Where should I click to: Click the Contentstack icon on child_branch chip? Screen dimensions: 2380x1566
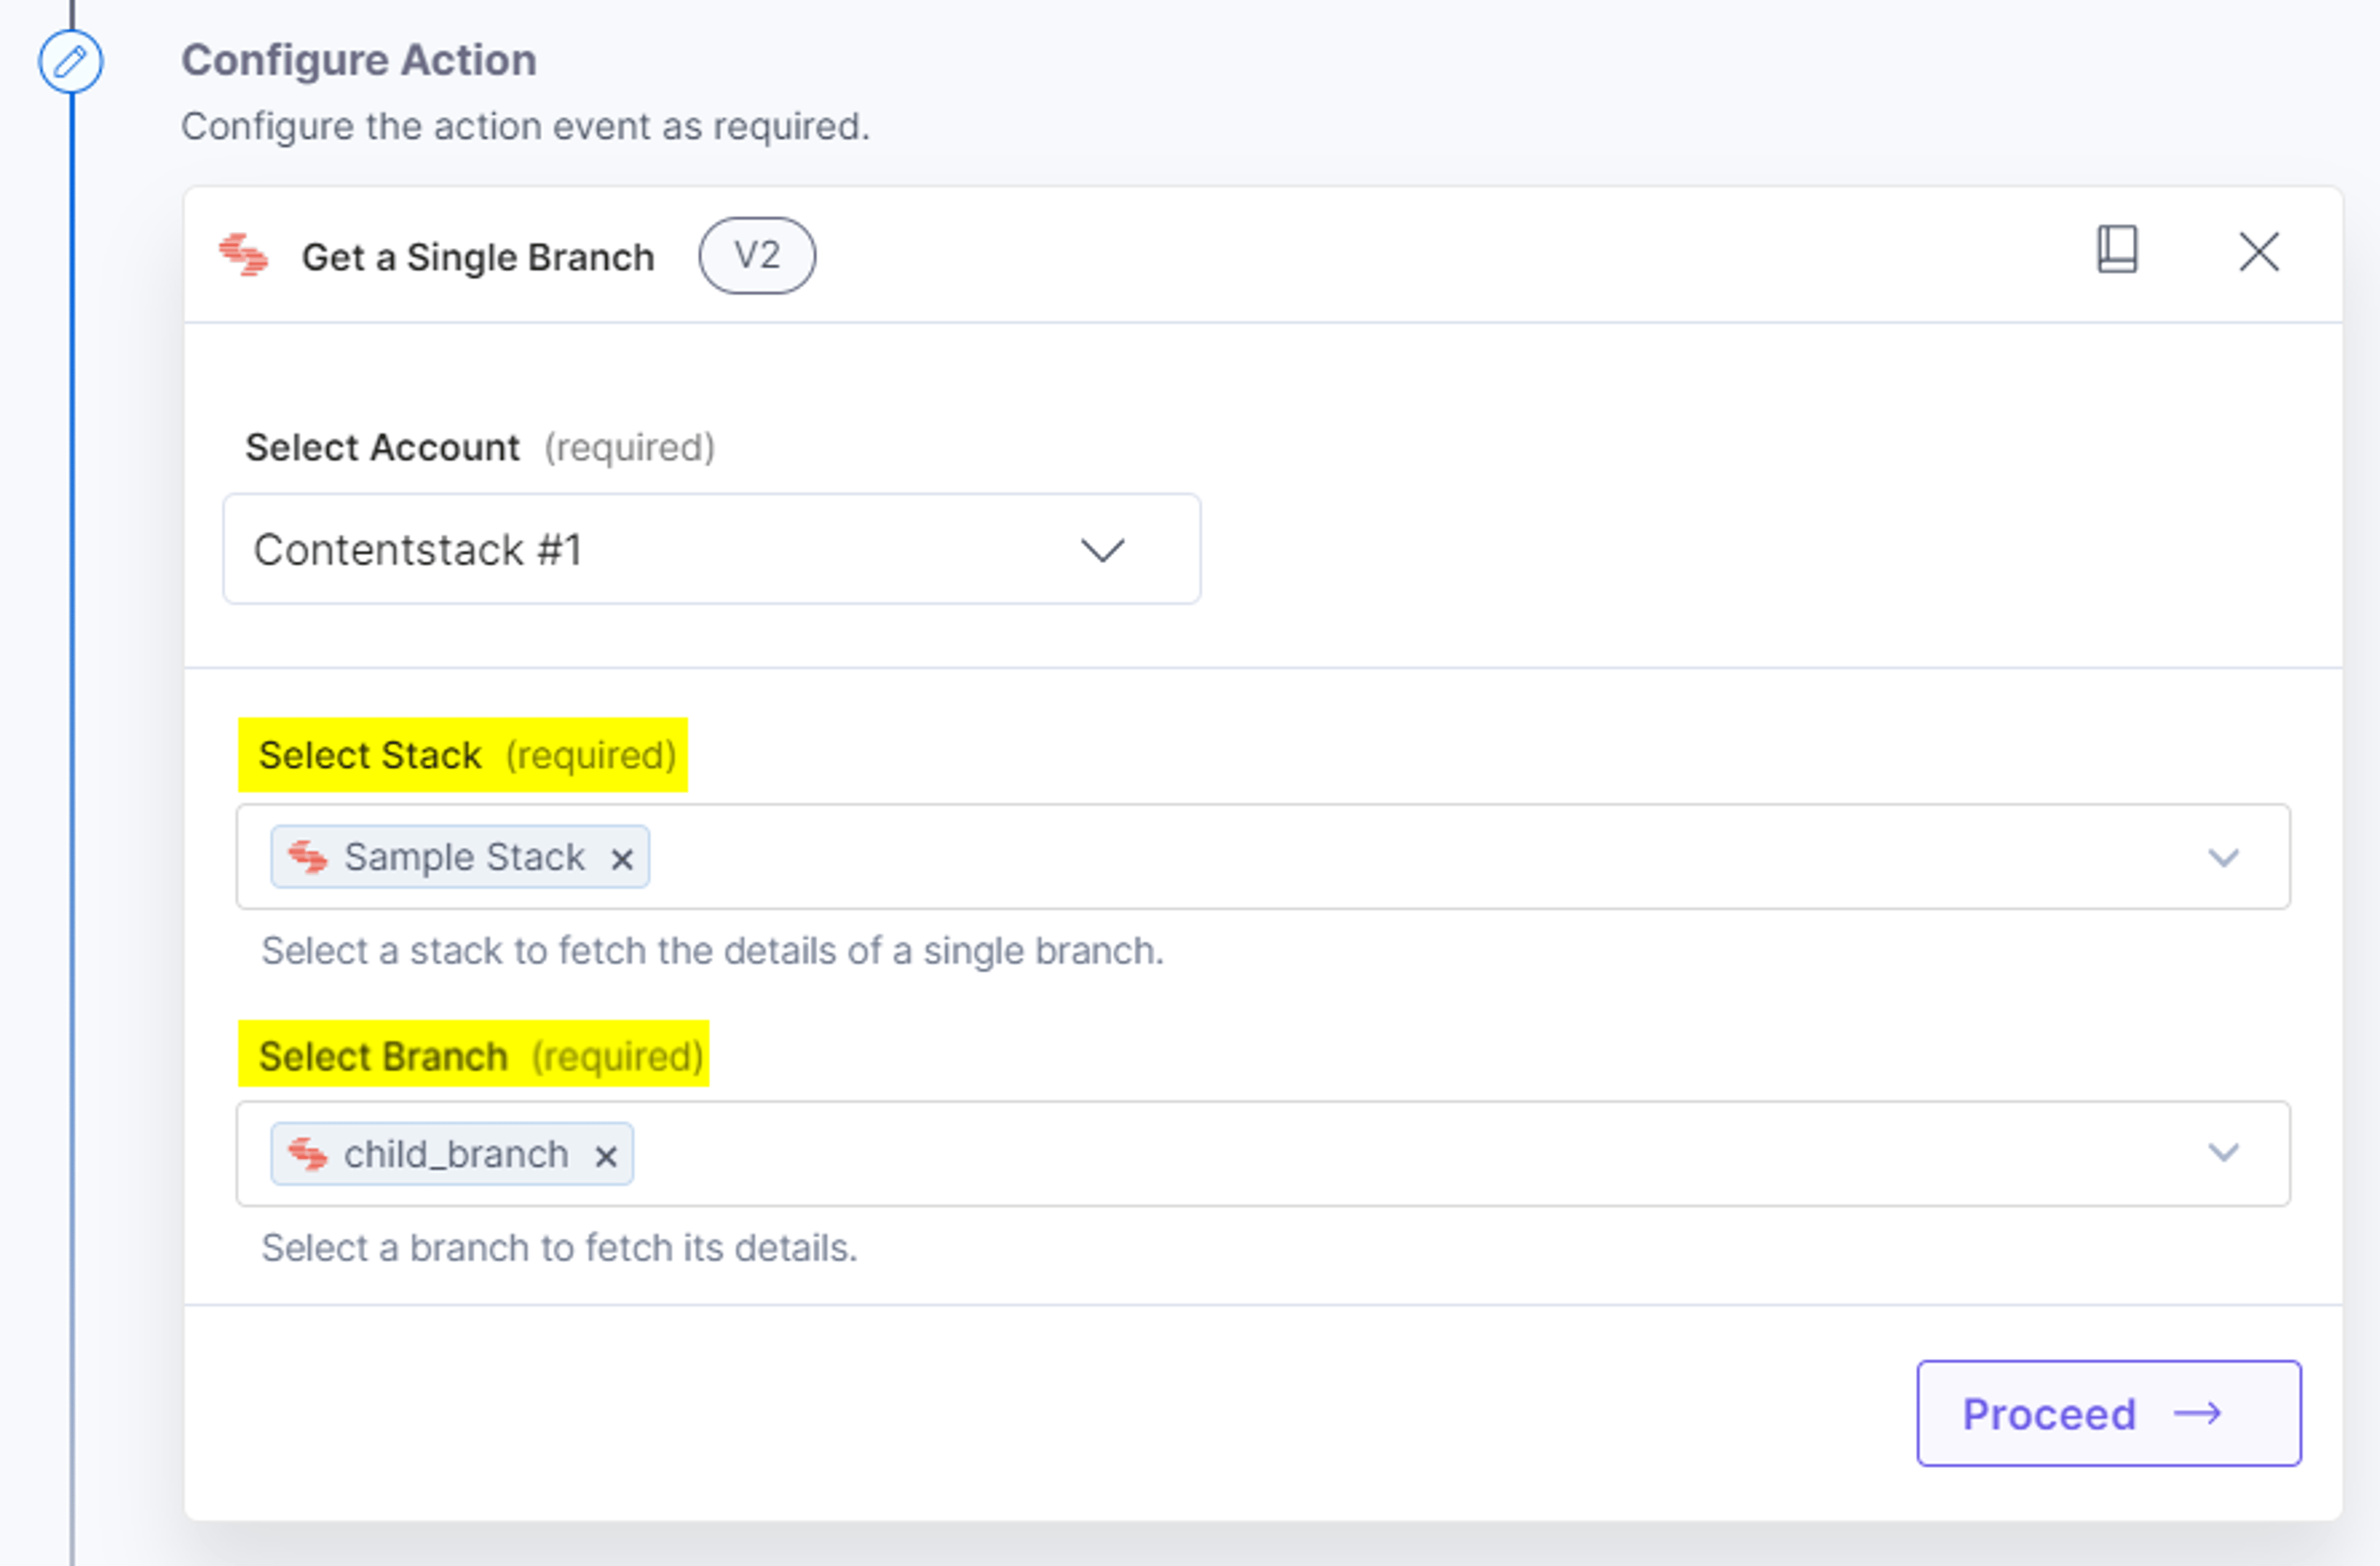(307, 1154)
